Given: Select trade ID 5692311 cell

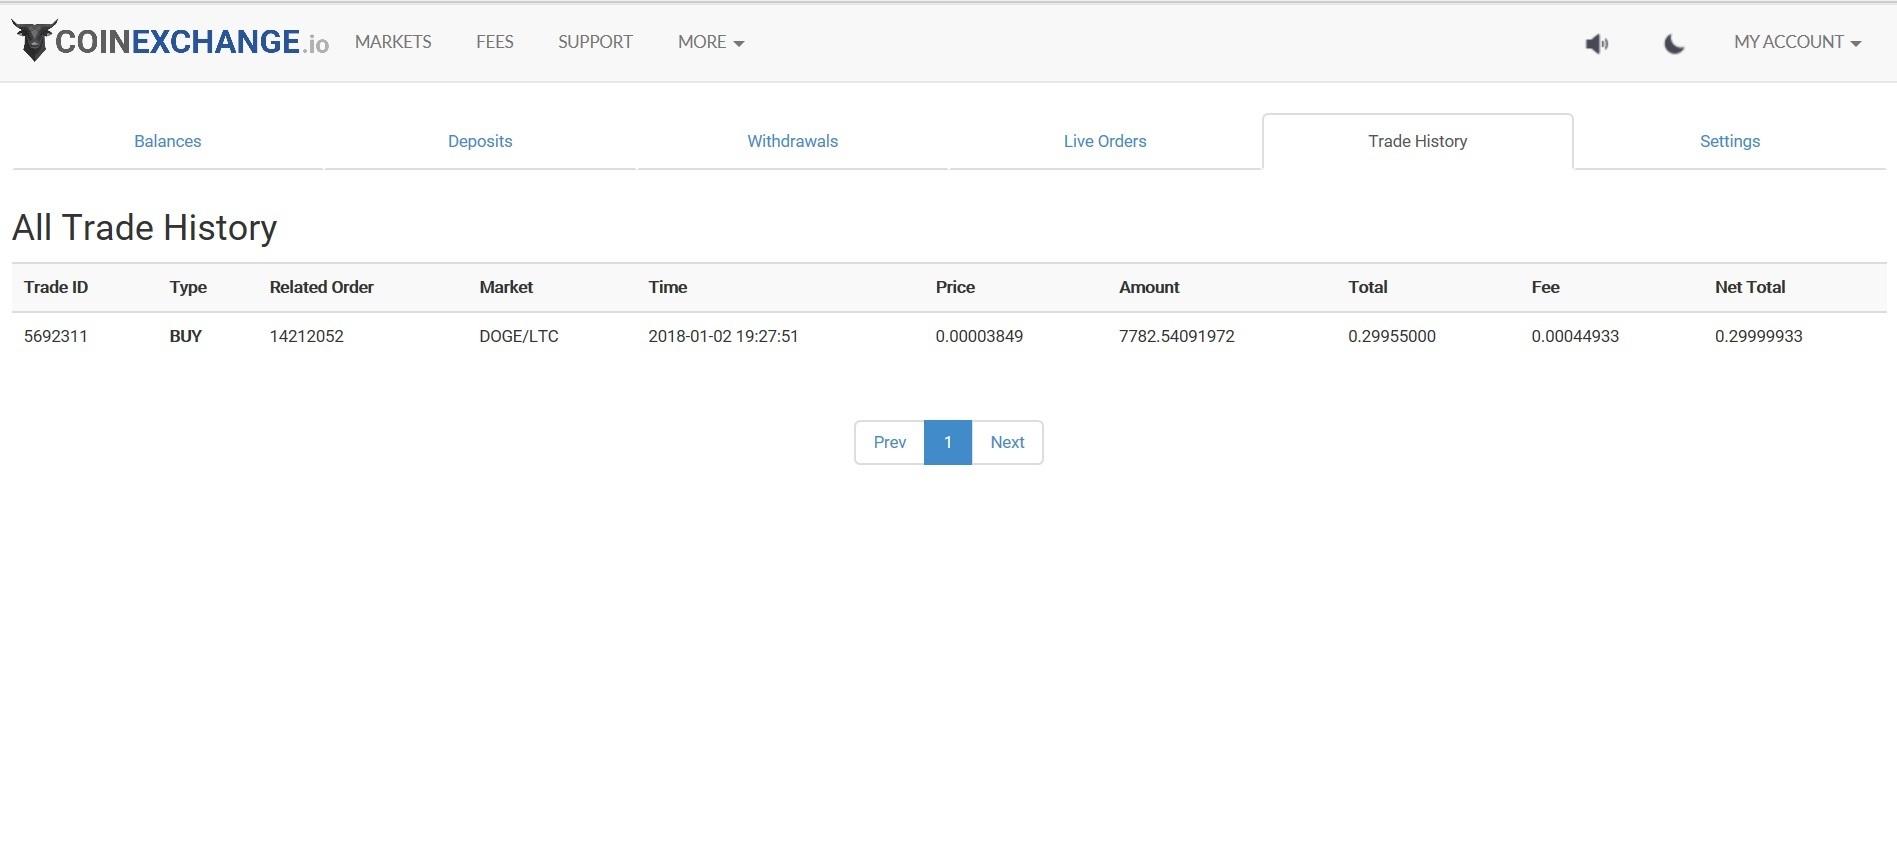Looking at the screenshot, I should (x=56, y=336).
